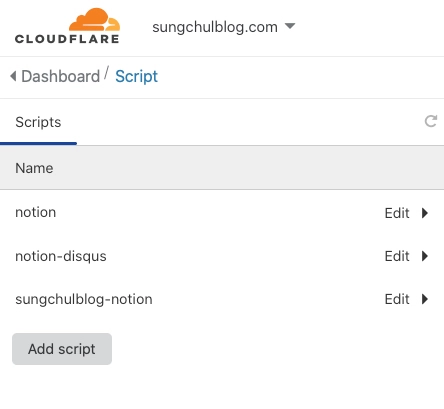Refresh the scripts list
The height and width of the screenshot is (409, 444).
point(431,121)
